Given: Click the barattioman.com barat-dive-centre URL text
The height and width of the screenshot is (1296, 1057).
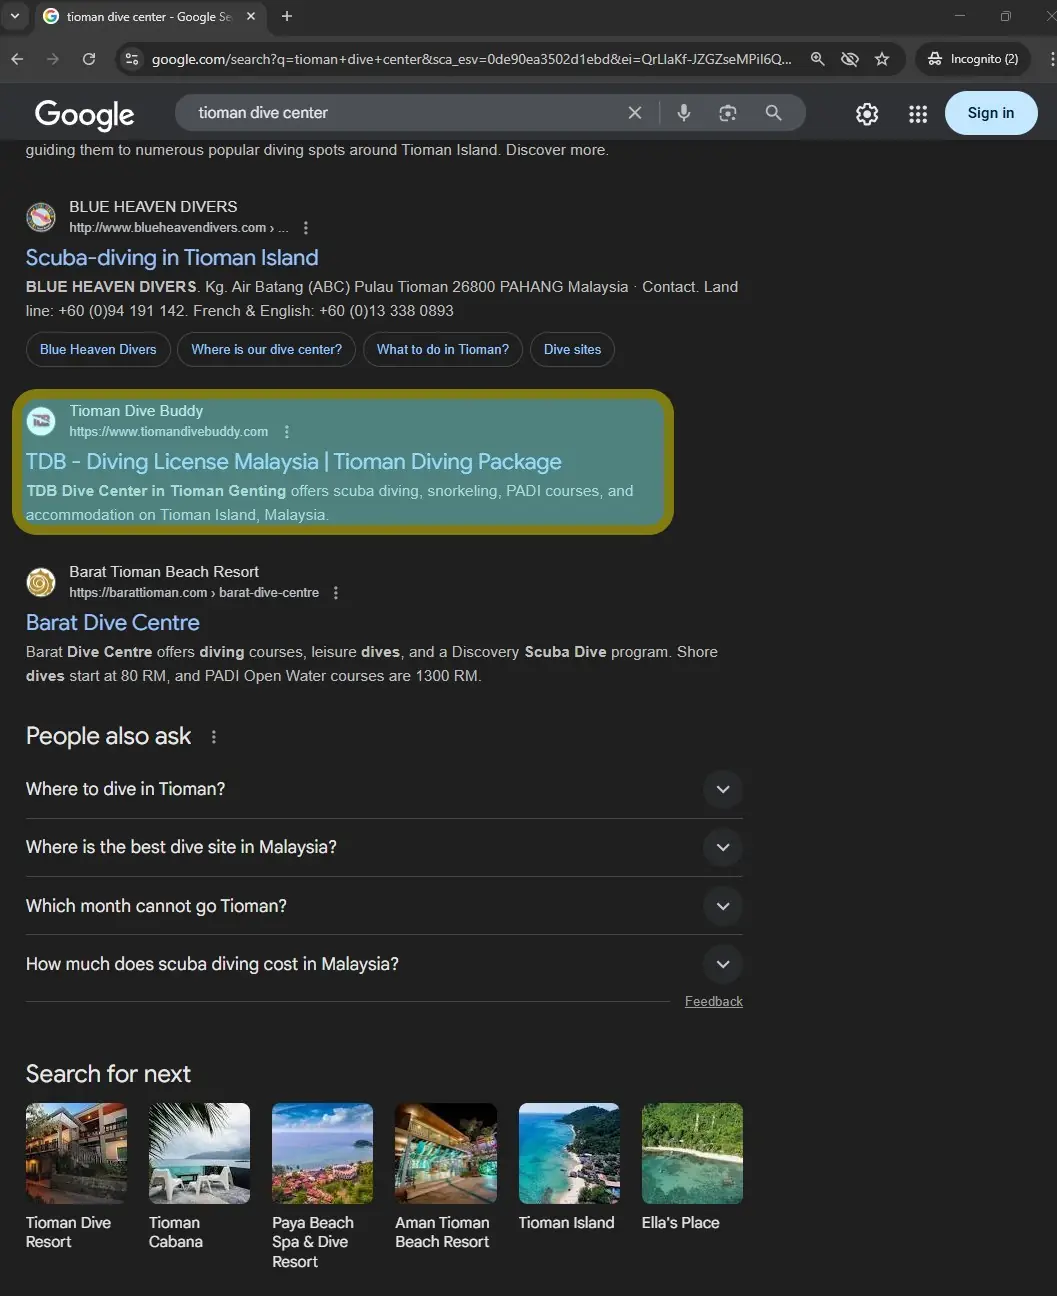Looking at the screenshot, I should click(194, 593).
